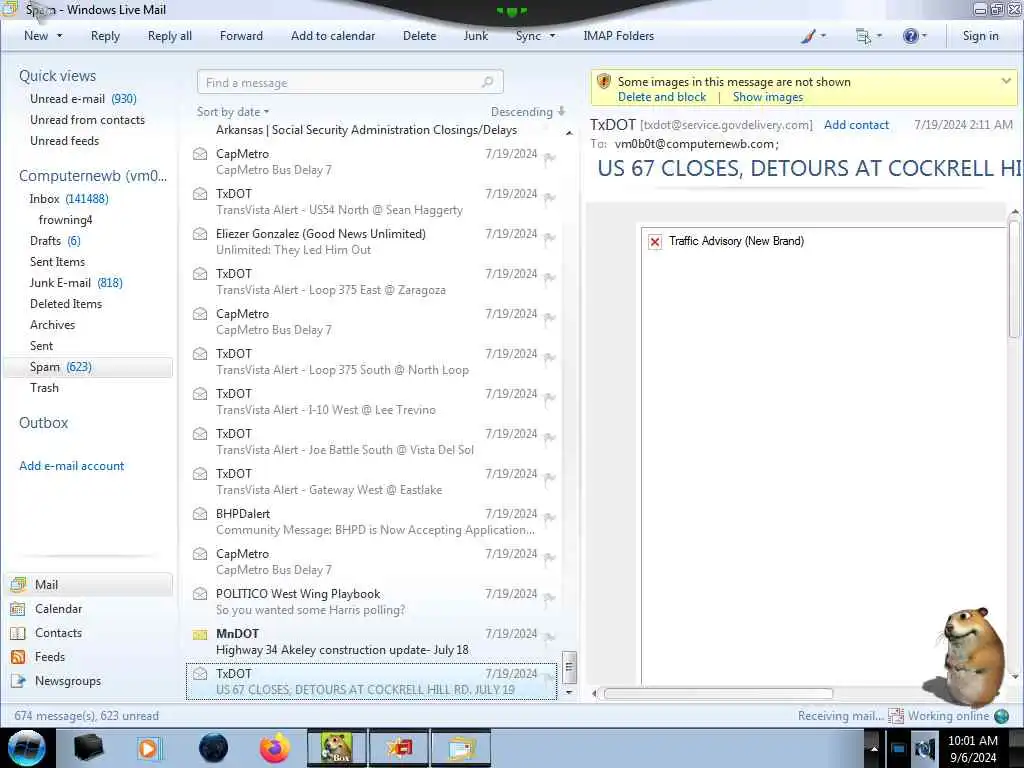Flag the TxDOT Gateway West message
Viewport: 1024px width, 768px height.
click(549, 479)
